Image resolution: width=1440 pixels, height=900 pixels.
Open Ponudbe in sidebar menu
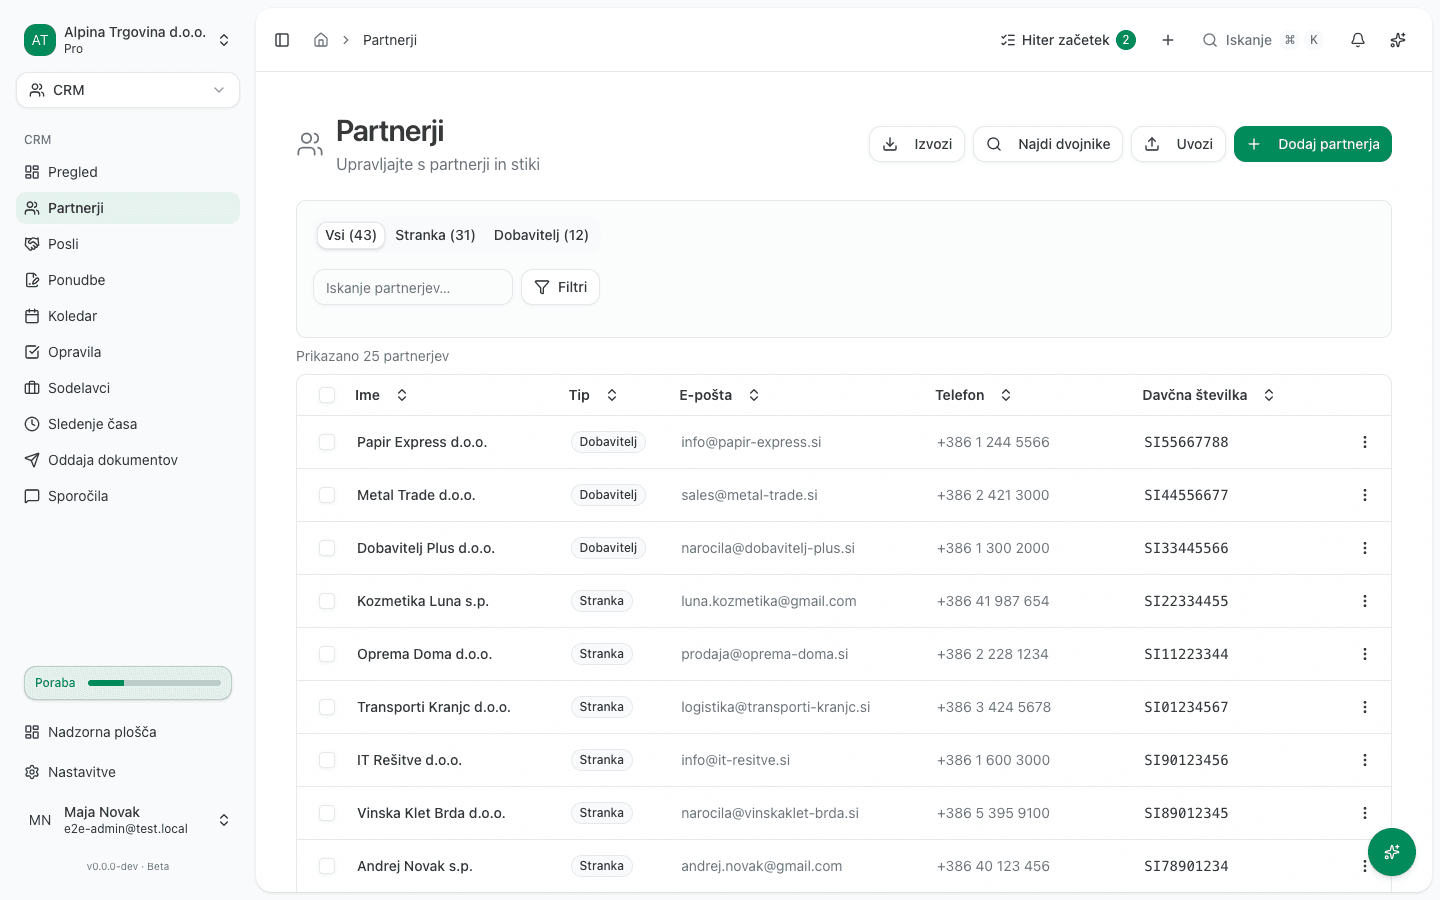128,280
